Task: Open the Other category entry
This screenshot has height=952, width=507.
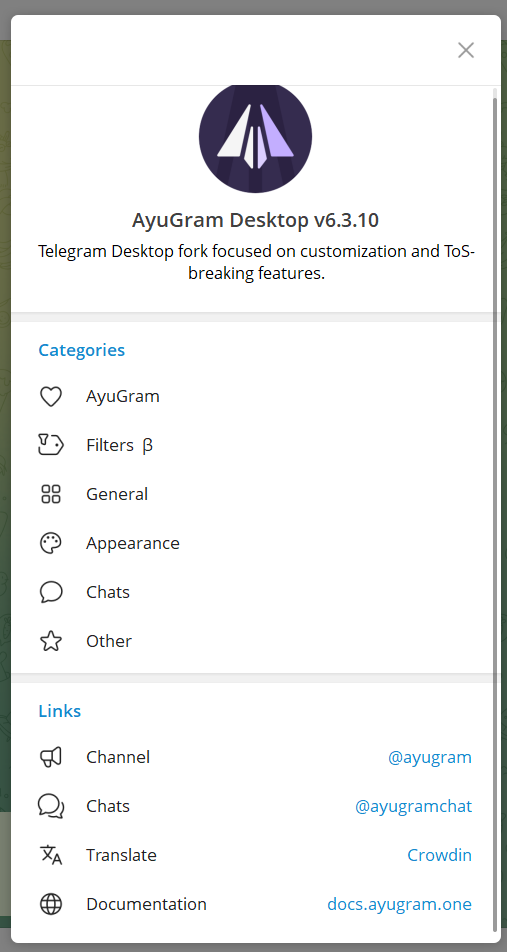Action: 254,641
